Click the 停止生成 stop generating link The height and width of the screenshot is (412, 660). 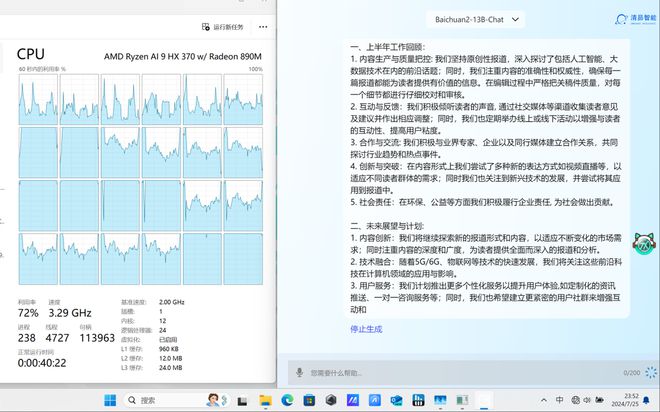pyautogui.click(x=366, y=329)
